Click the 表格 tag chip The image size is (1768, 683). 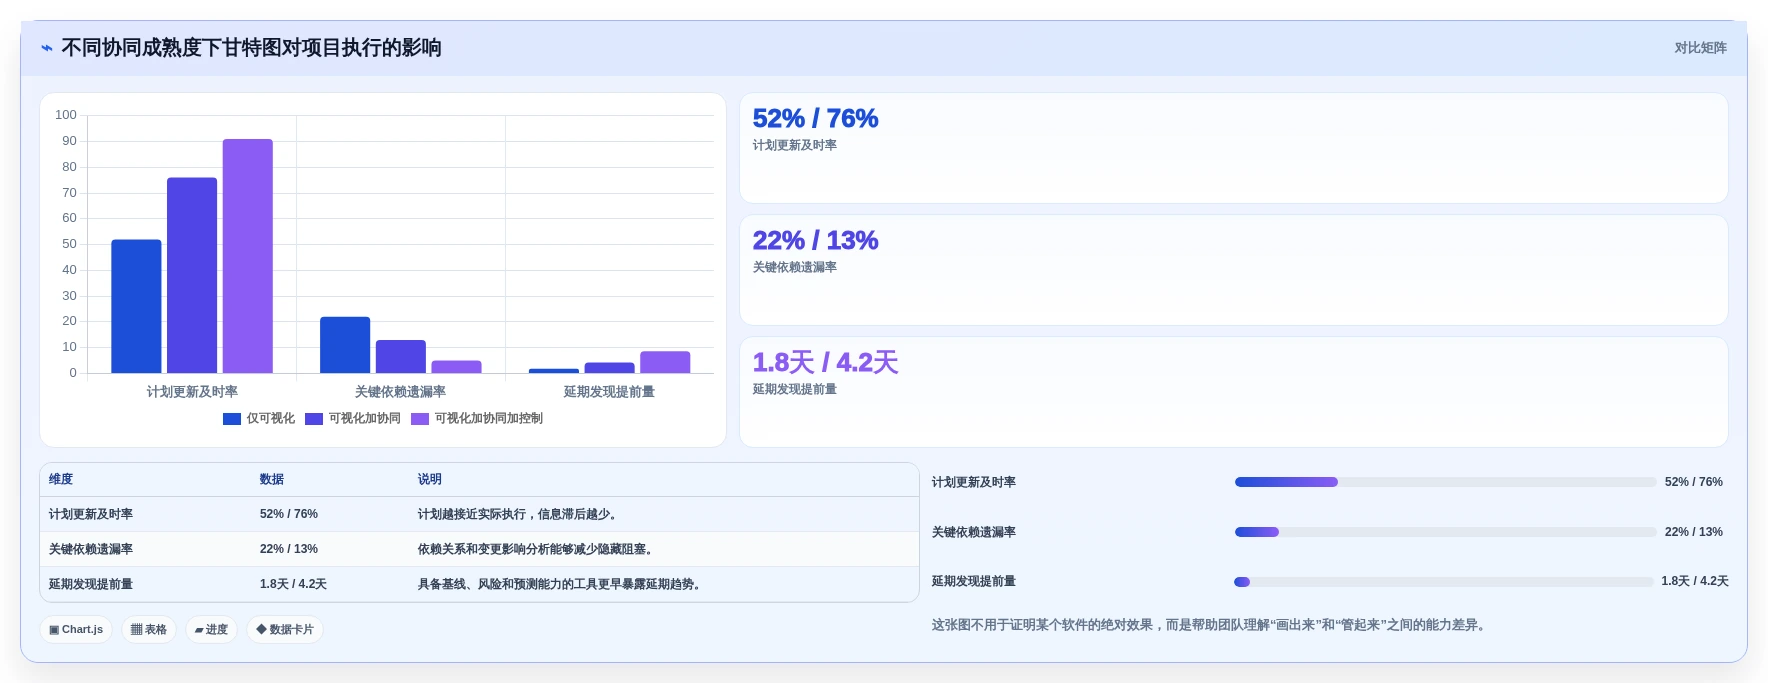(149, 630)
